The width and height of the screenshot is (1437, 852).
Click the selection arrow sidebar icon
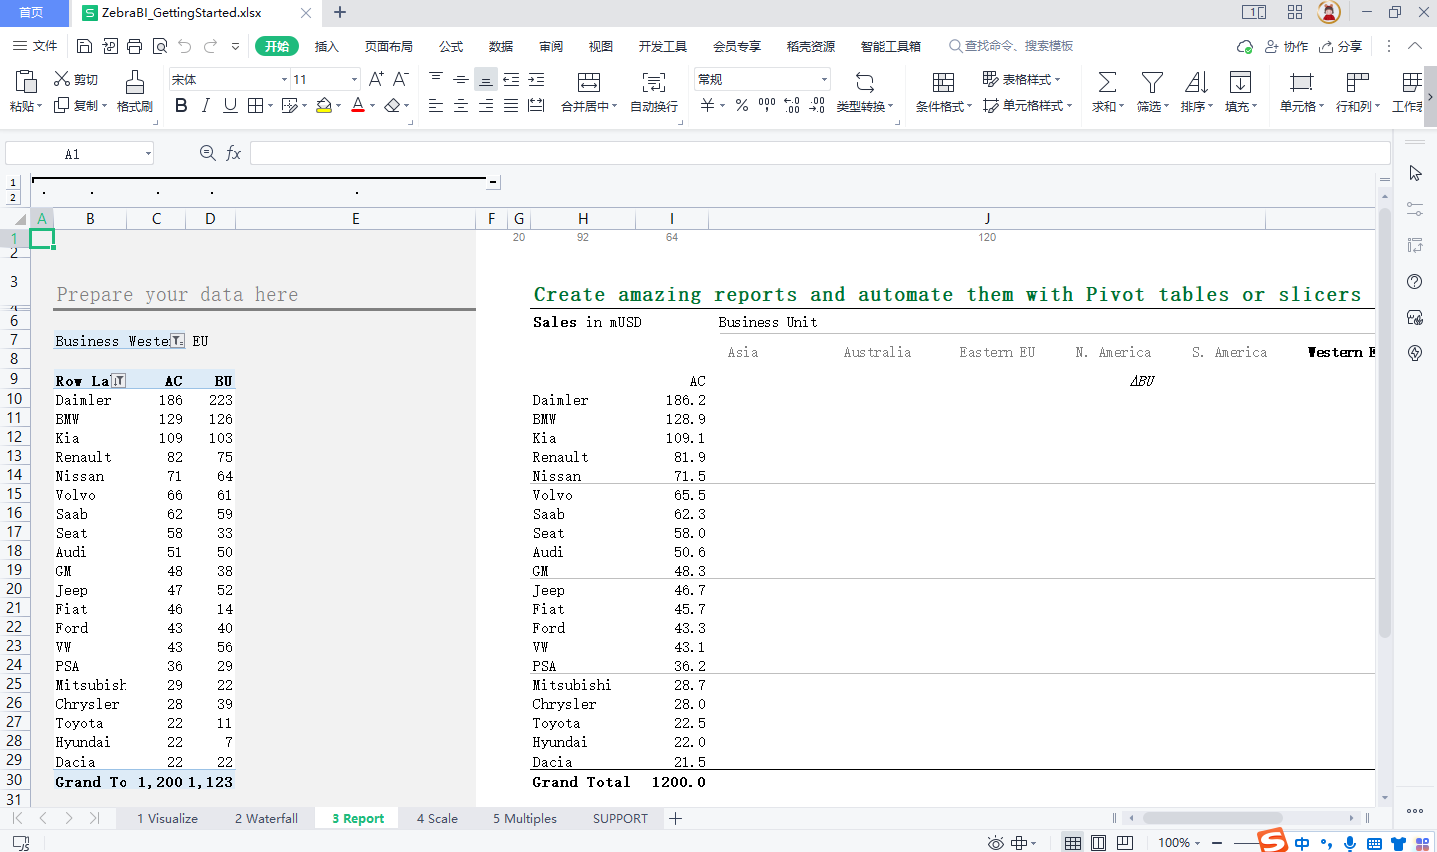1414,173
